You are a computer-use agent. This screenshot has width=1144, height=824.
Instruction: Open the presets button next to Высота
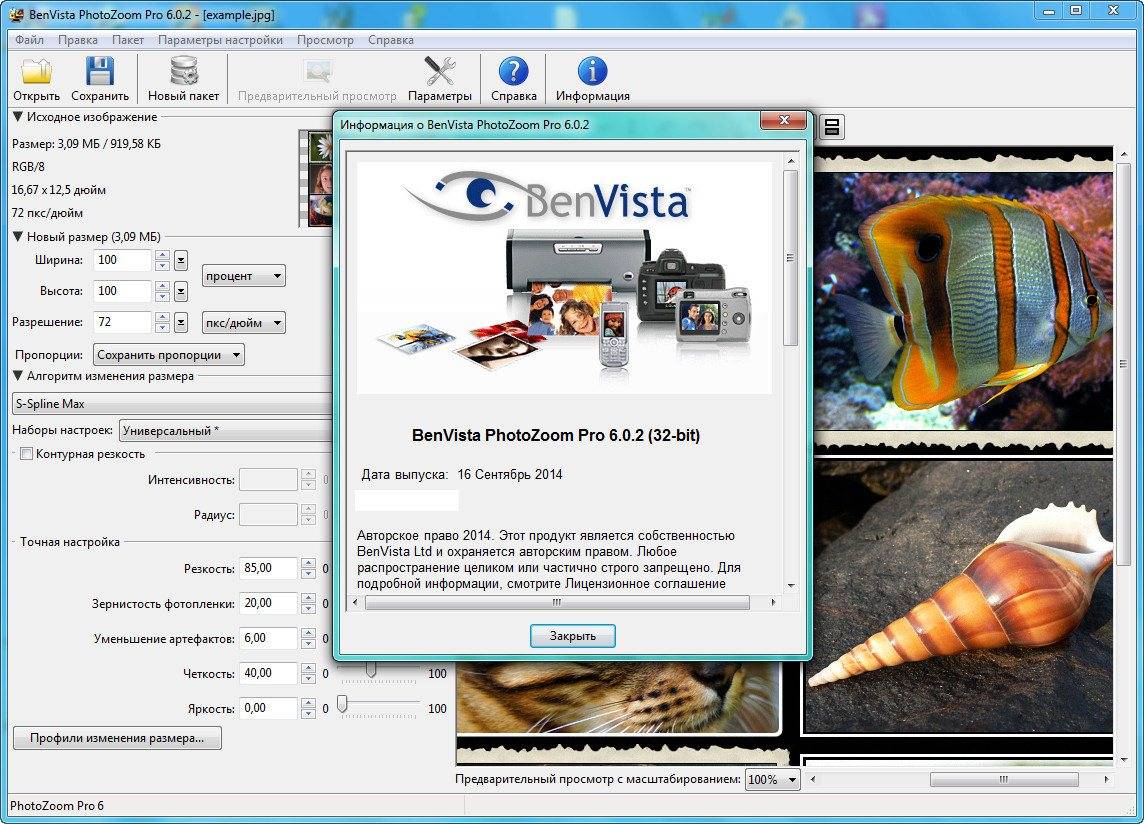[x=181, y=292]
